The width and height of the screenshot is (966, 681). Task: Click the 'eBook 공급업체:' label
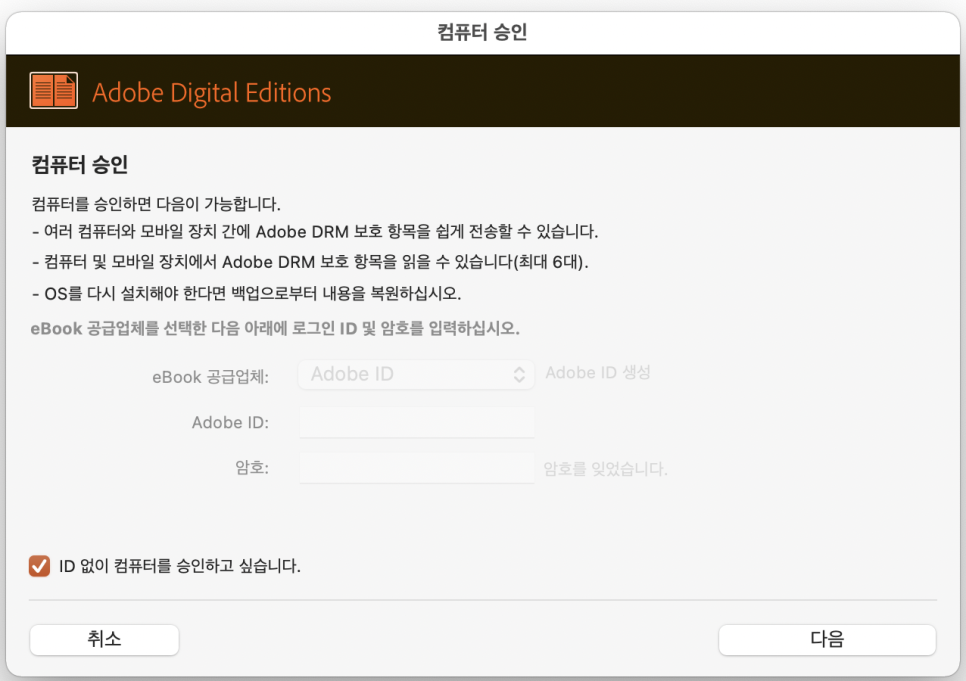[210, 377]
